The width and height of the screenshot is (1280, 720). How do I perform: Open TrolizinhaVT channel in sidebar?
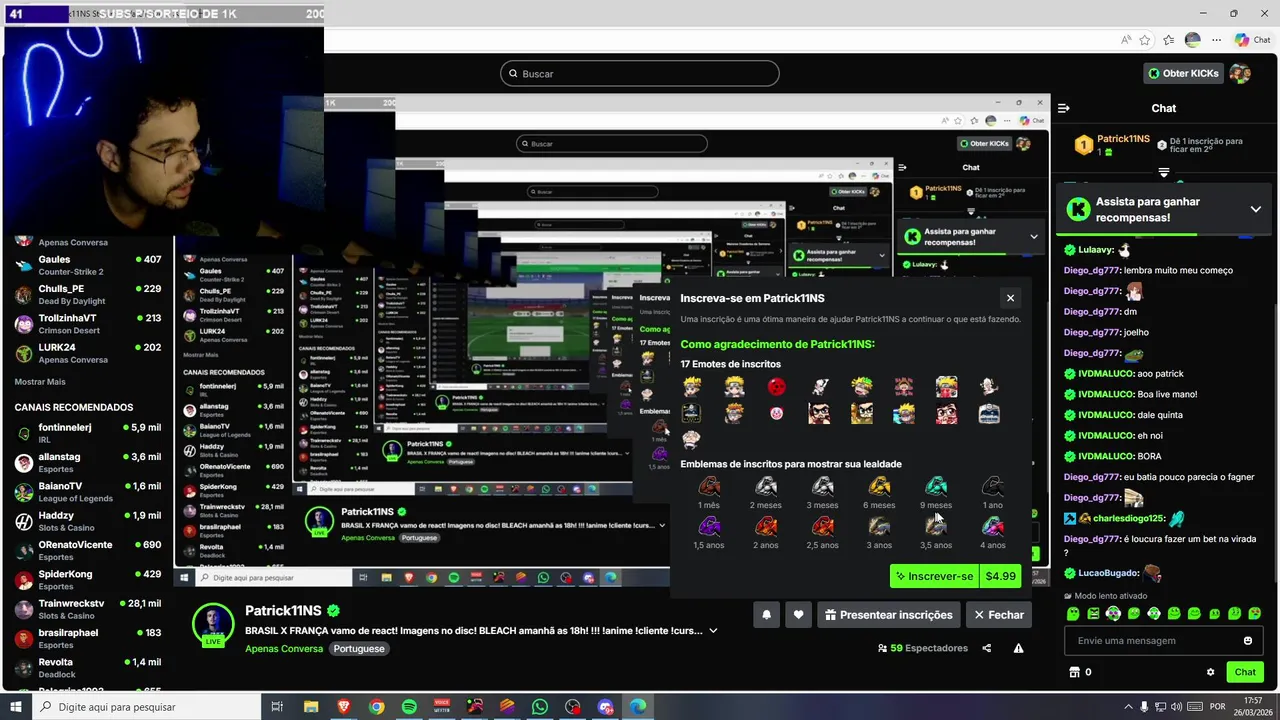click(88, 324)
